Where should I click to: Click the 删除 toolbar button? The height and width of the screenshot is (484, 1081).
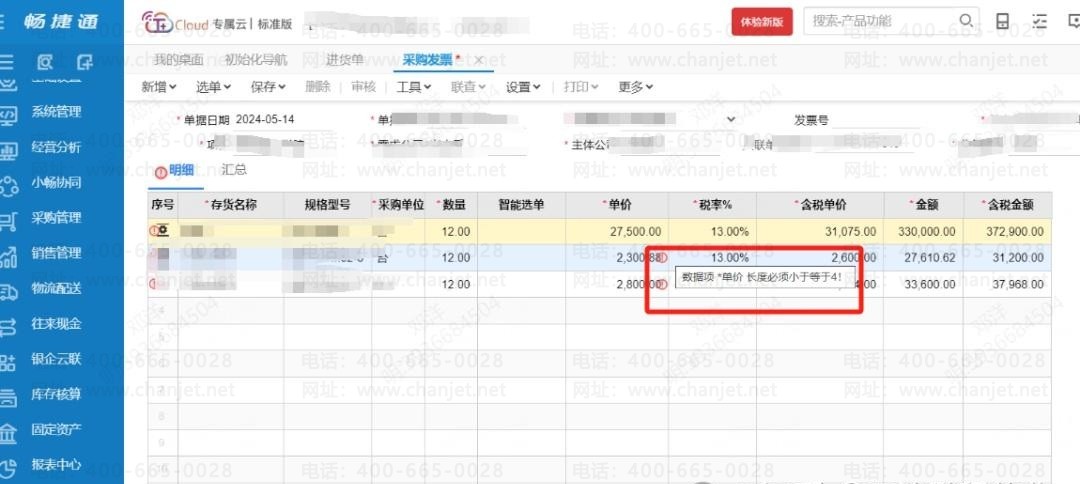click(317, 87)
